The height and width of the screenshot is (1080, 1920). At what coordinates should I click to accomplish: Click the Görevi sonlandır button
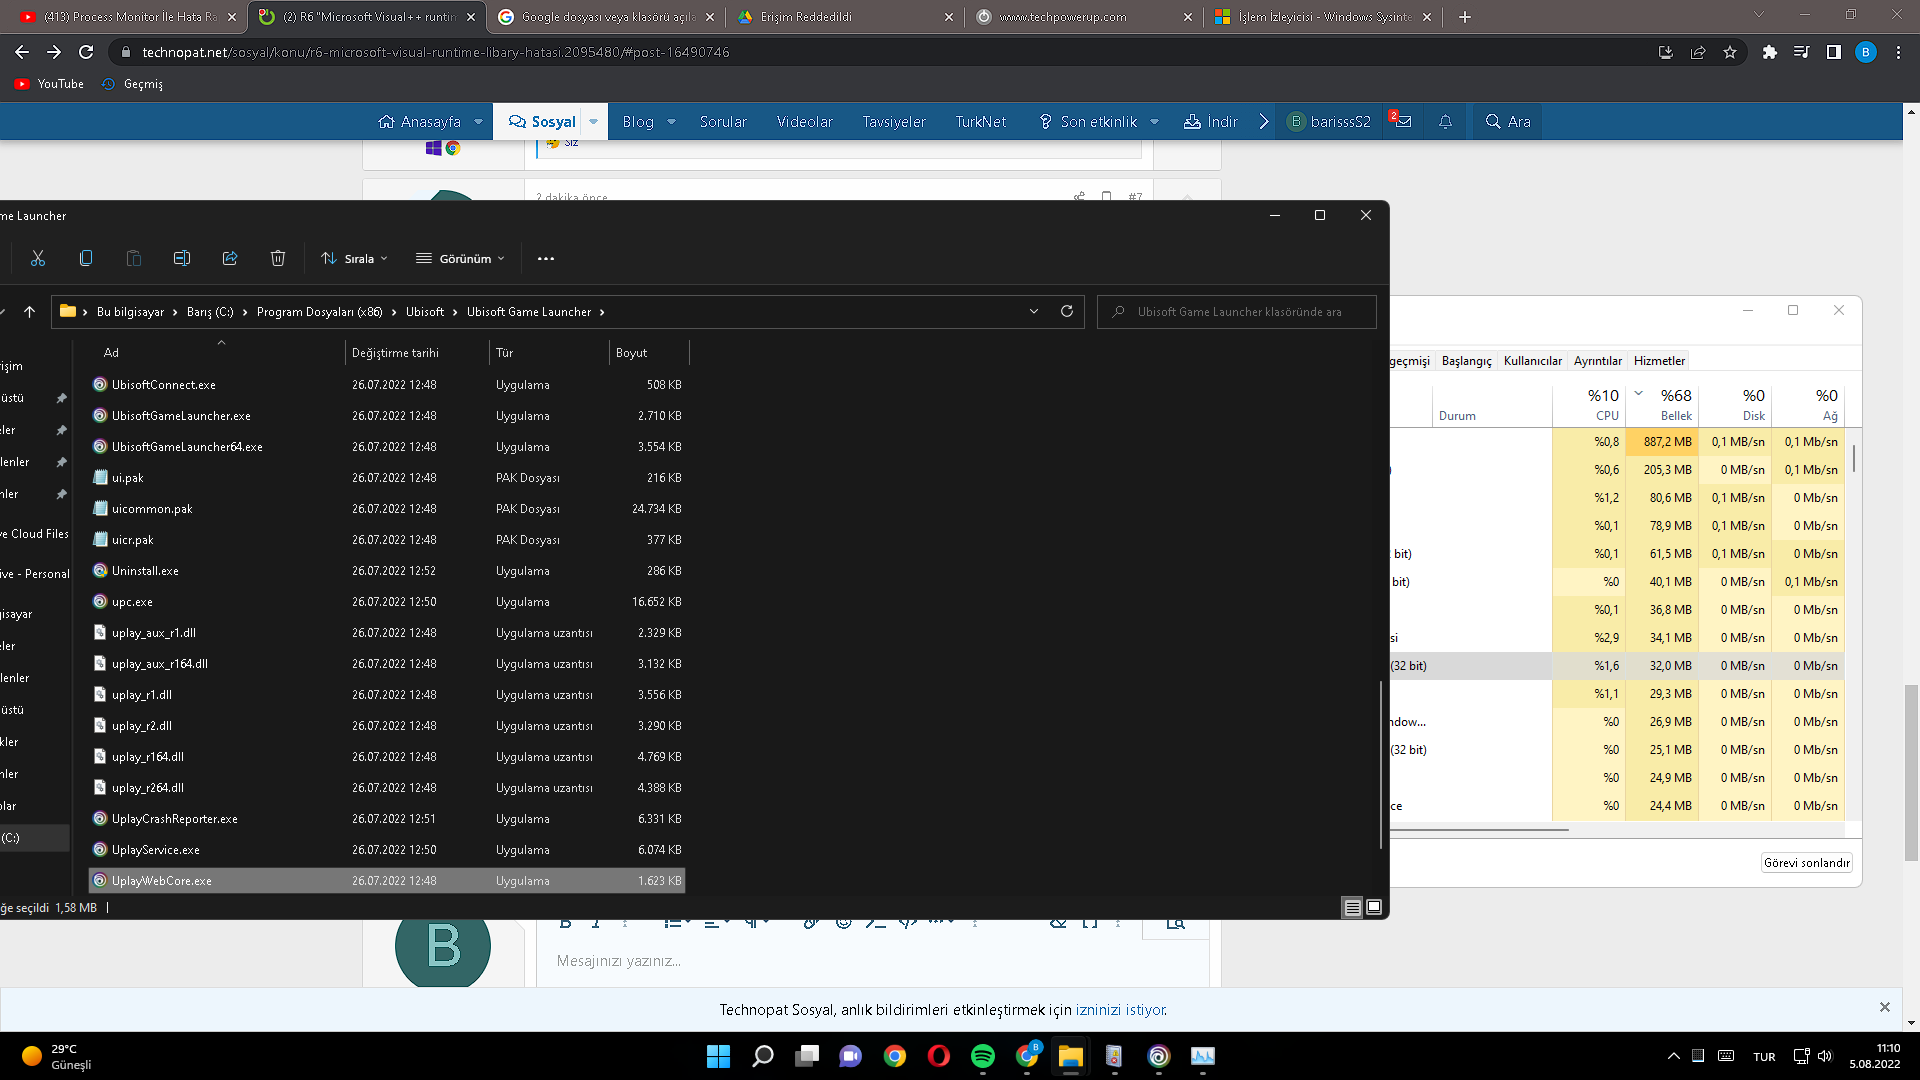[x=1806, y=863]
